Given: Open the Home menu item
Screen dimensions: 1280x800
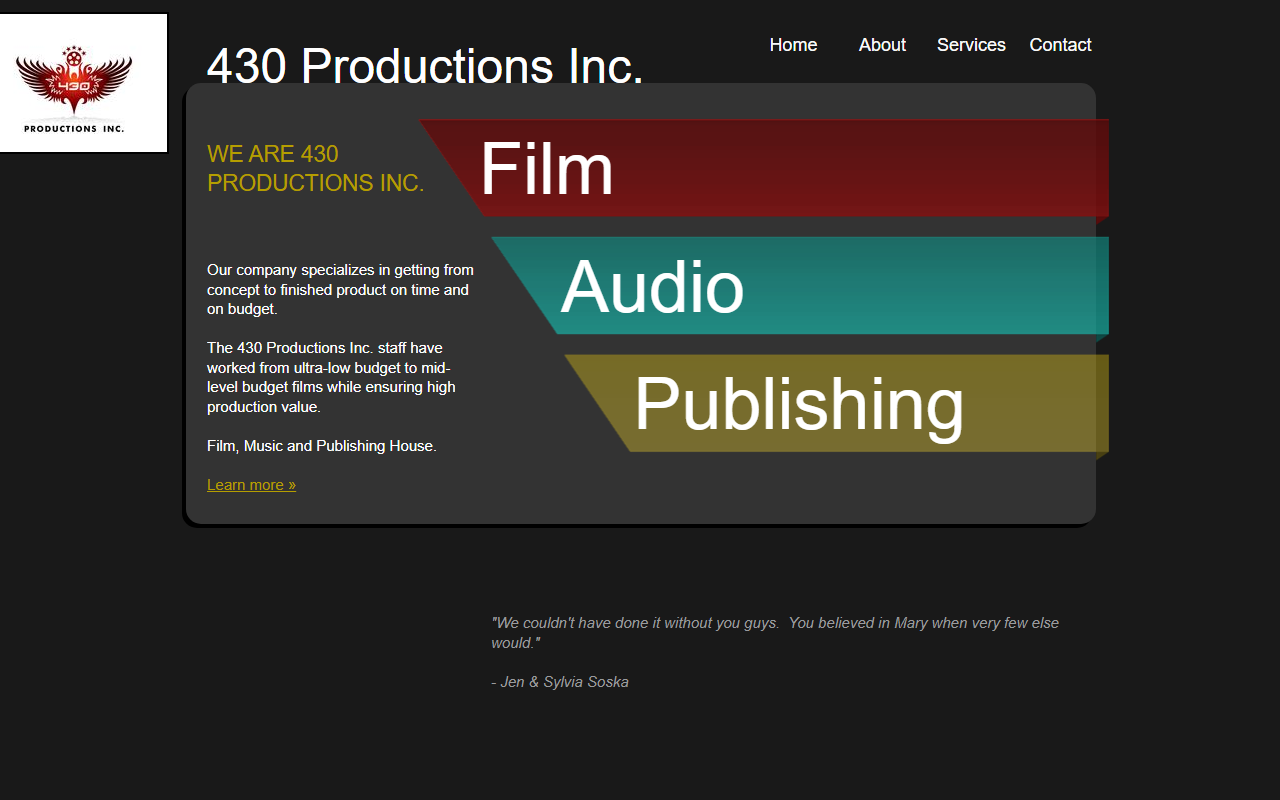Looking at the screenshot, I should point(793,45).
